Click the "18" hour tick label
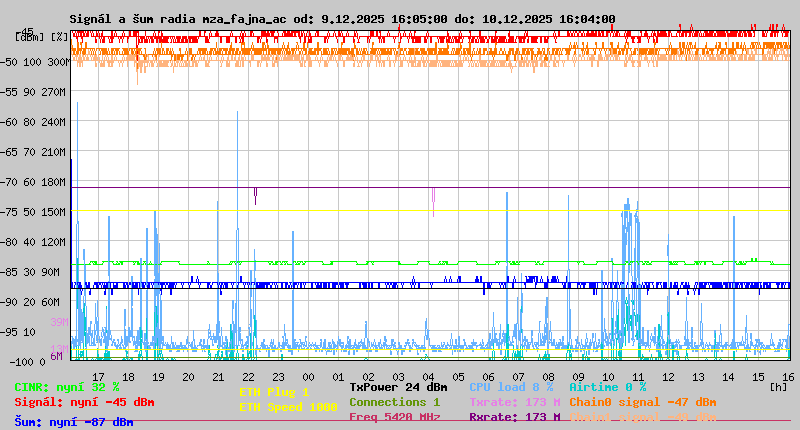The width and height of the screenshot is (800, 430). [x=128, y=377]
